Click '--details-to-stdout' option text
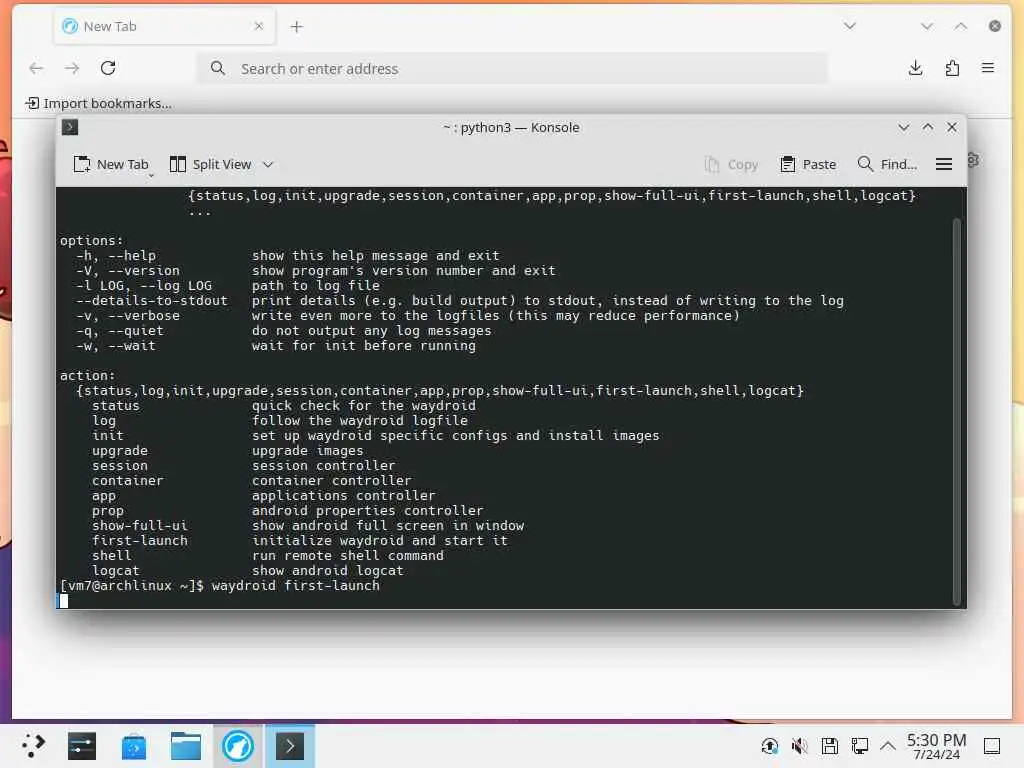Screen dimensions: 1024x768 tap(152, 300)
